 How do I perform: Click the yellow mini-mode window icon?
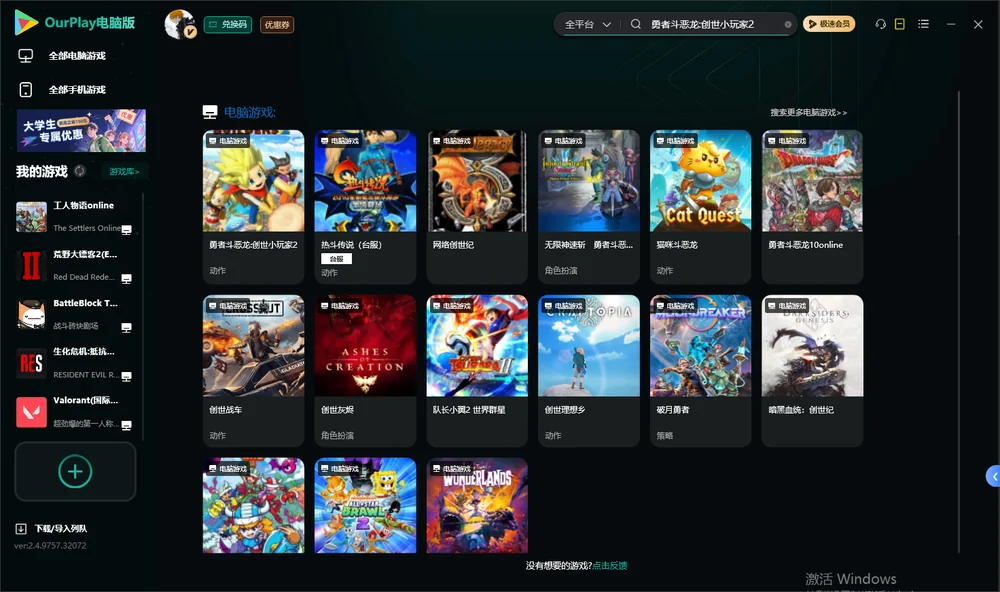click(900, 24)
